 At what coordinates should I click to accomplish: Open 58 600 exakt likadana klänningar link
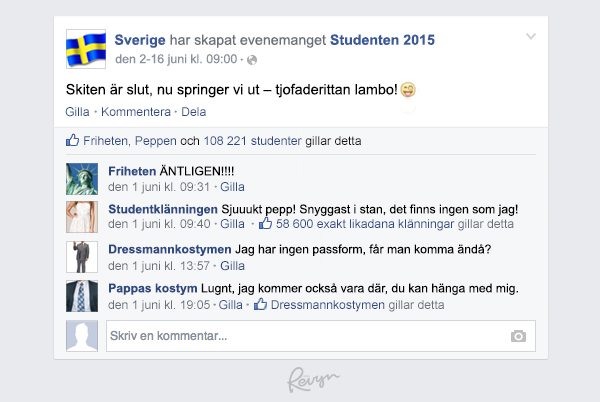[x=365, y=224]
